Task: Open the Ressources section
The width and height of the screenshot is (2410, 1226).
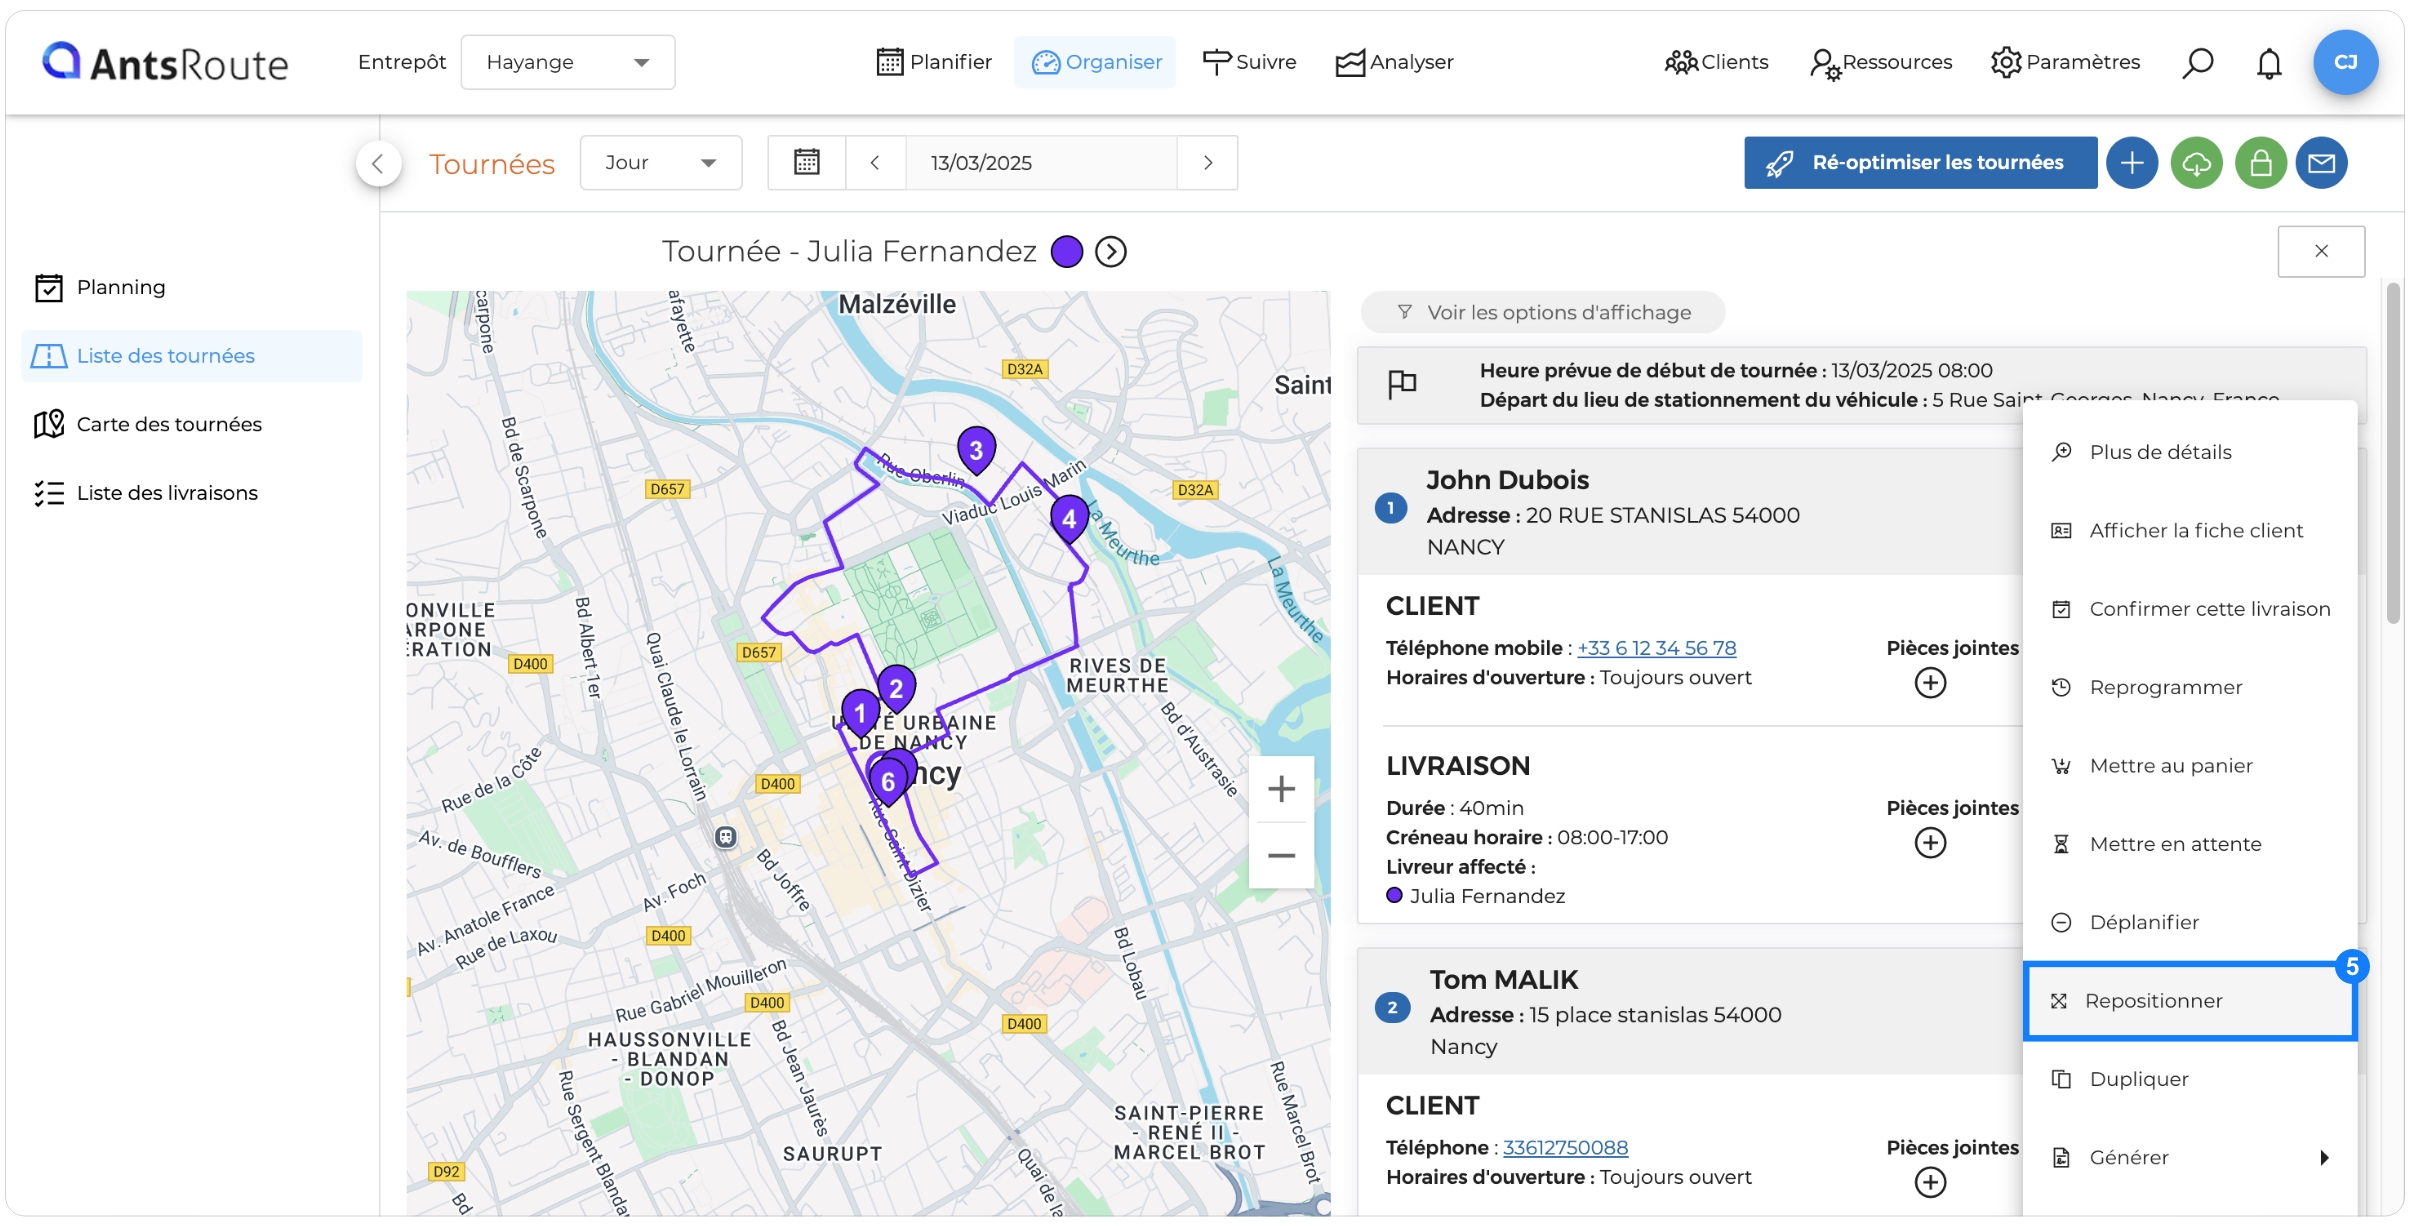Action: click(x=1881, y=62)
